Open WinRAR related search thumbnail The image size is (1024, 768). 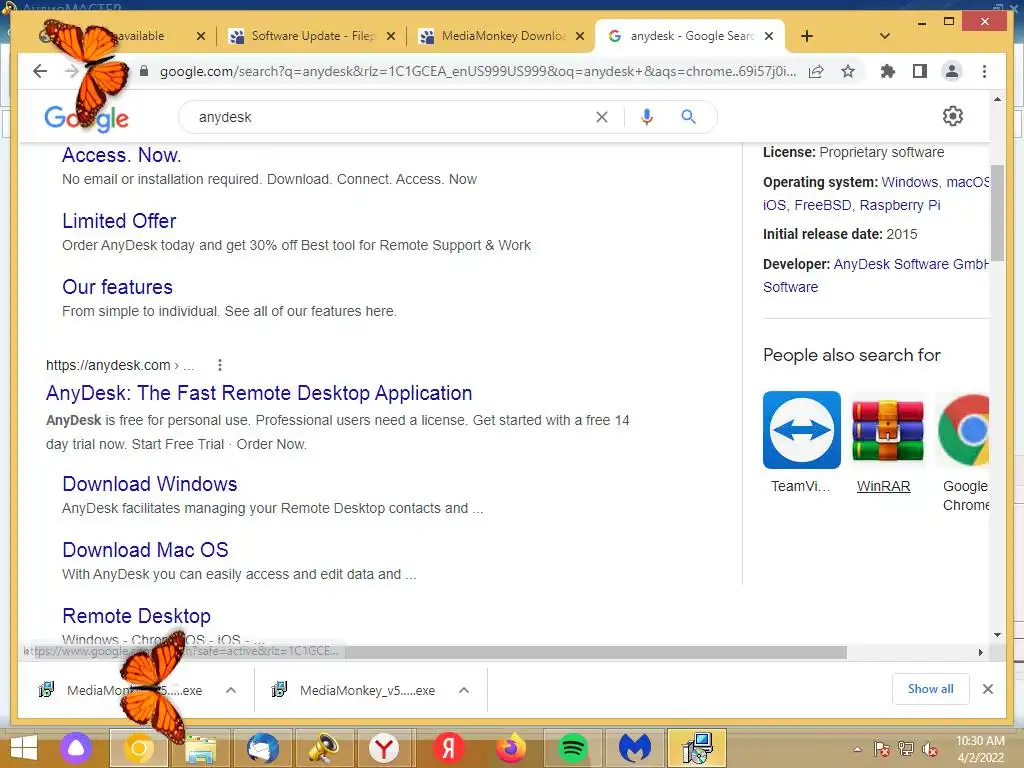pos(888,430)
